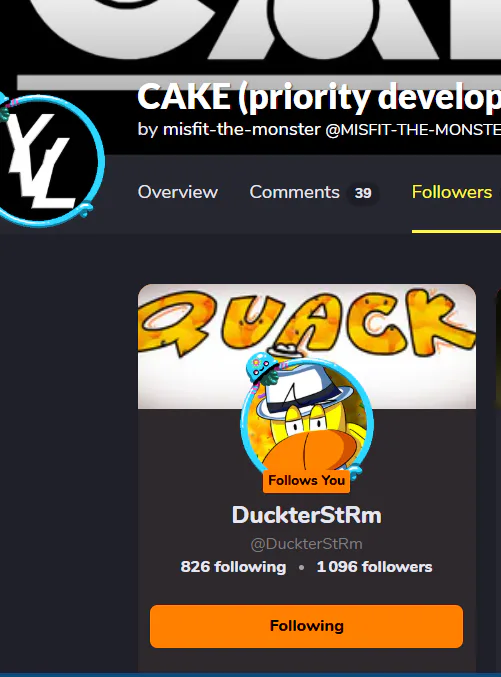View the 826 following count
This screenshot has height=677, width=501.
pos(233,567)
